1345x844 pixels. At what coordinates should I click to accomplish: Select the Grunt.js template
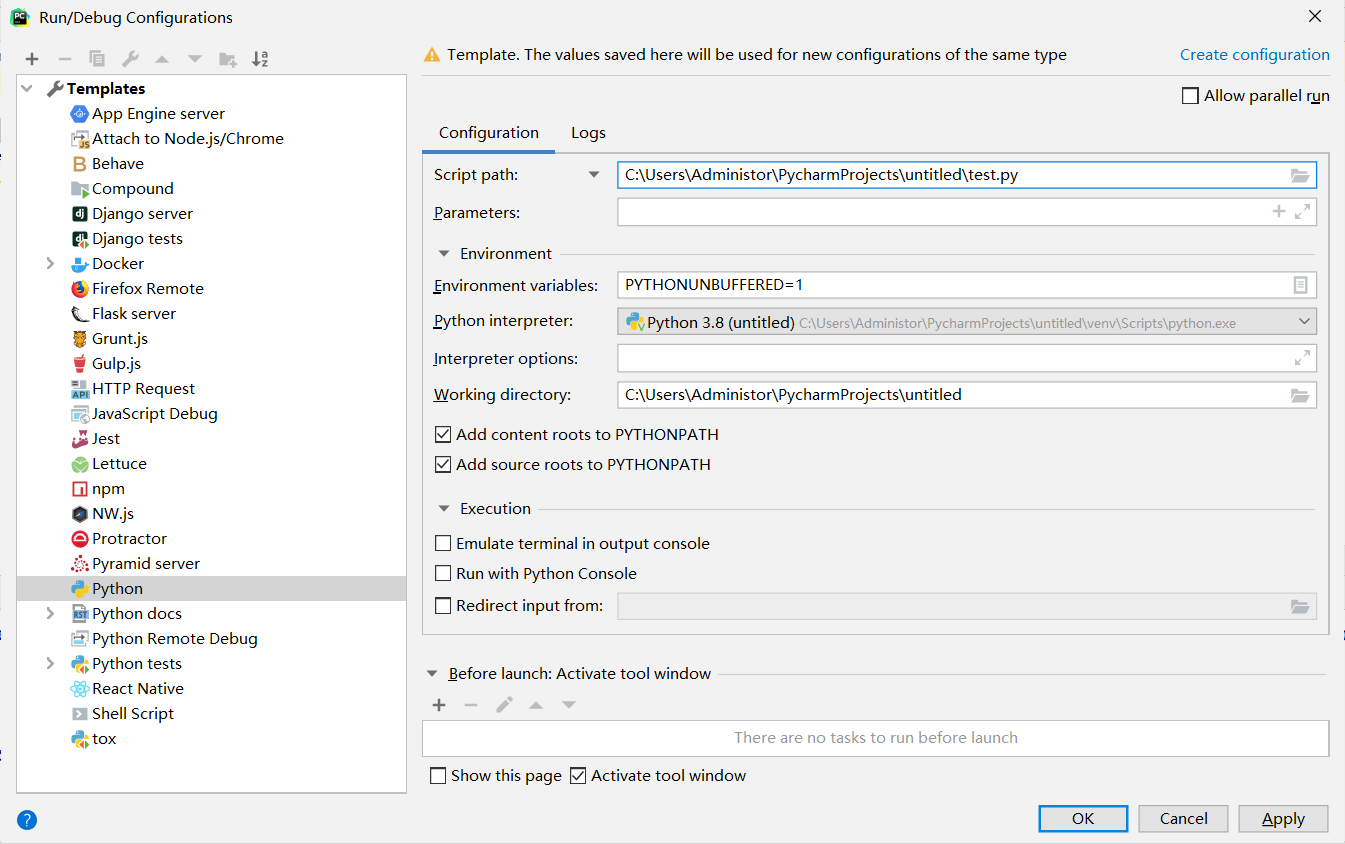tap(119, 339)
